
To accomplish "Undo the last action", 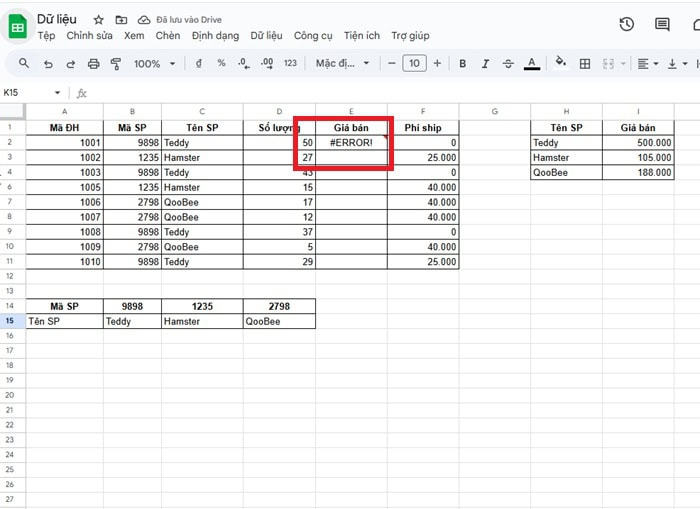I will 48,64.
